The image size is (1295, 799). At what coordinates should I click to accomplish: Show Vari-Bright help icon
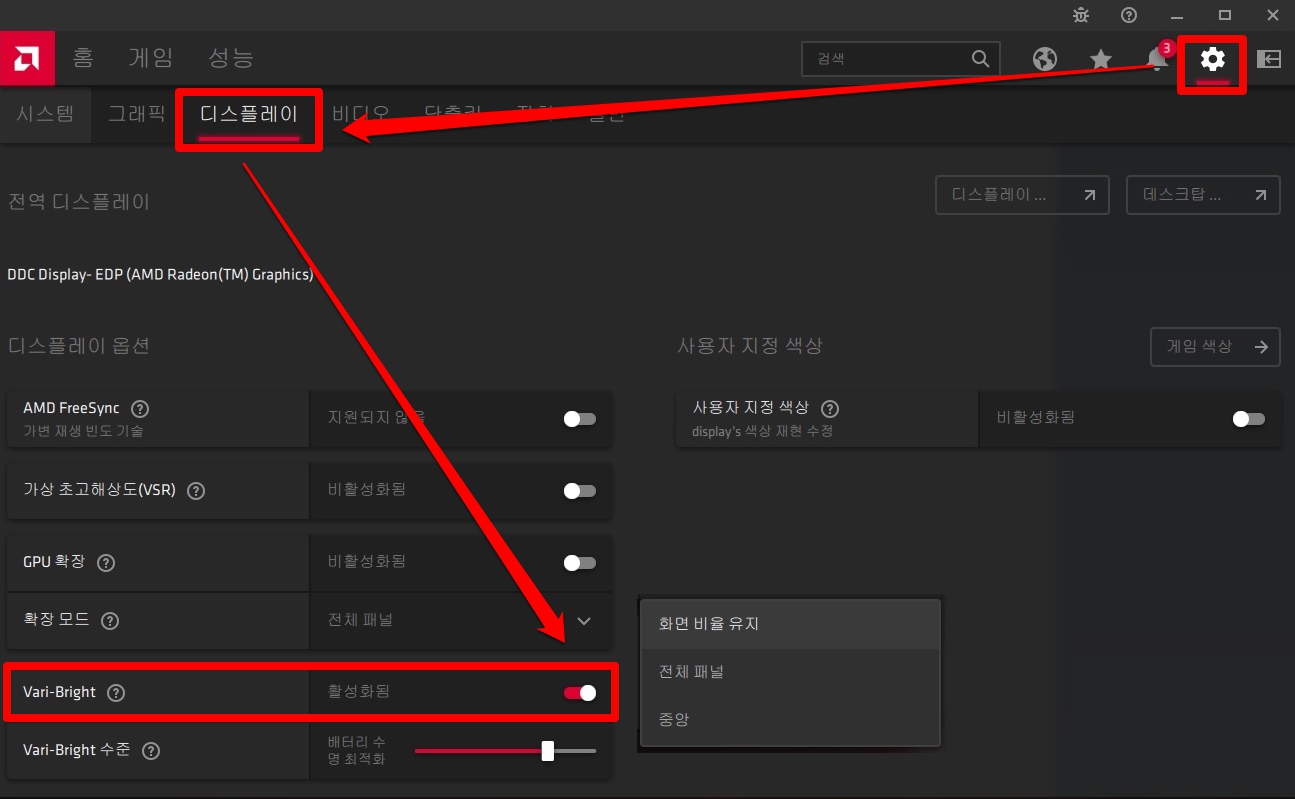pos(116,692)
